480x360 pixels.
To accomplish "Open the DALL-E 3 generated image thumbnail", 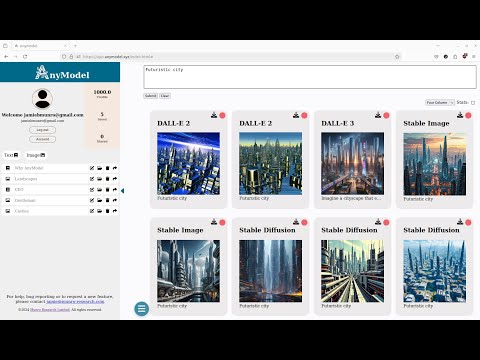I will [x=352, y=163].
